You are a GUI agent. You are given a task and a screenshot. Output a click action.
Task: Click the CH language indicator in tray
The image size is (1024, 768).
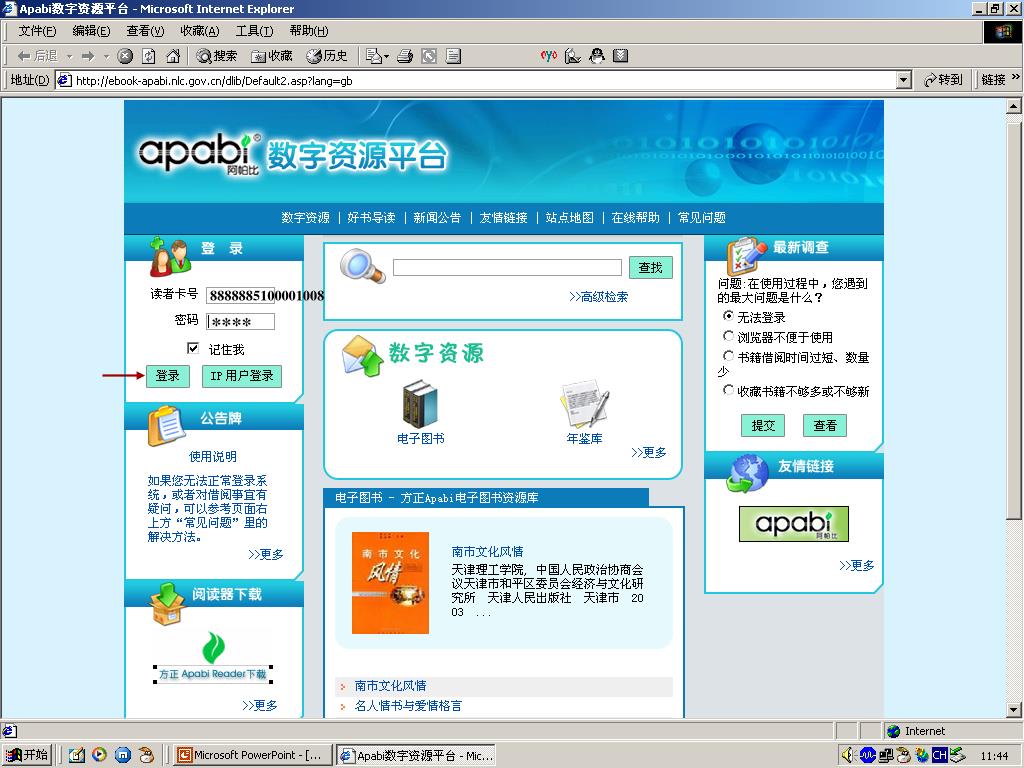940,756
